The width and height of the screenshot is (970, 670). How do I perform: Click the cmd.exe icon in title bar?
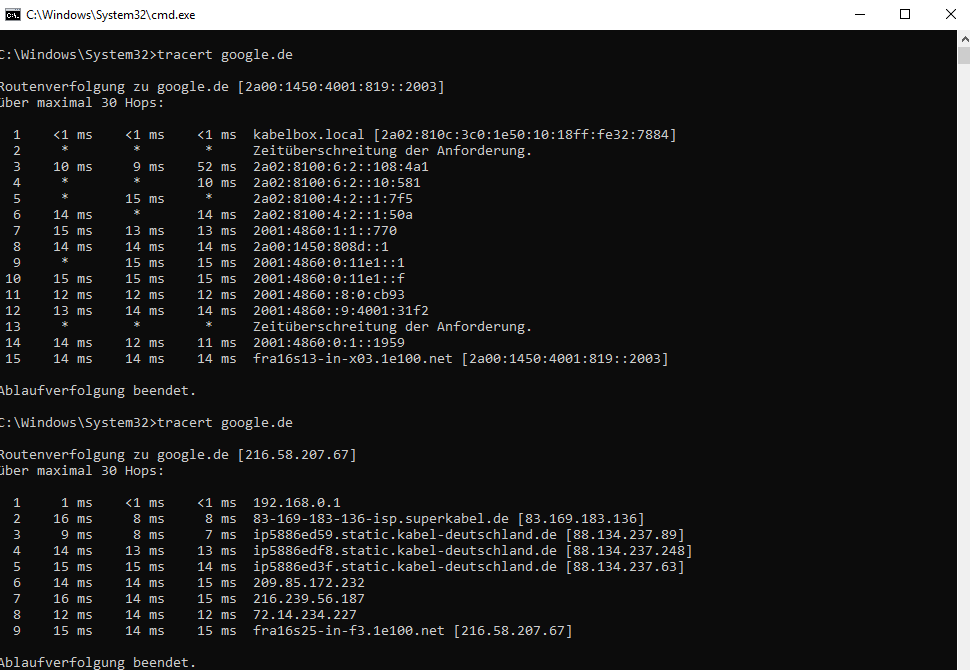(x=12, y=14)
